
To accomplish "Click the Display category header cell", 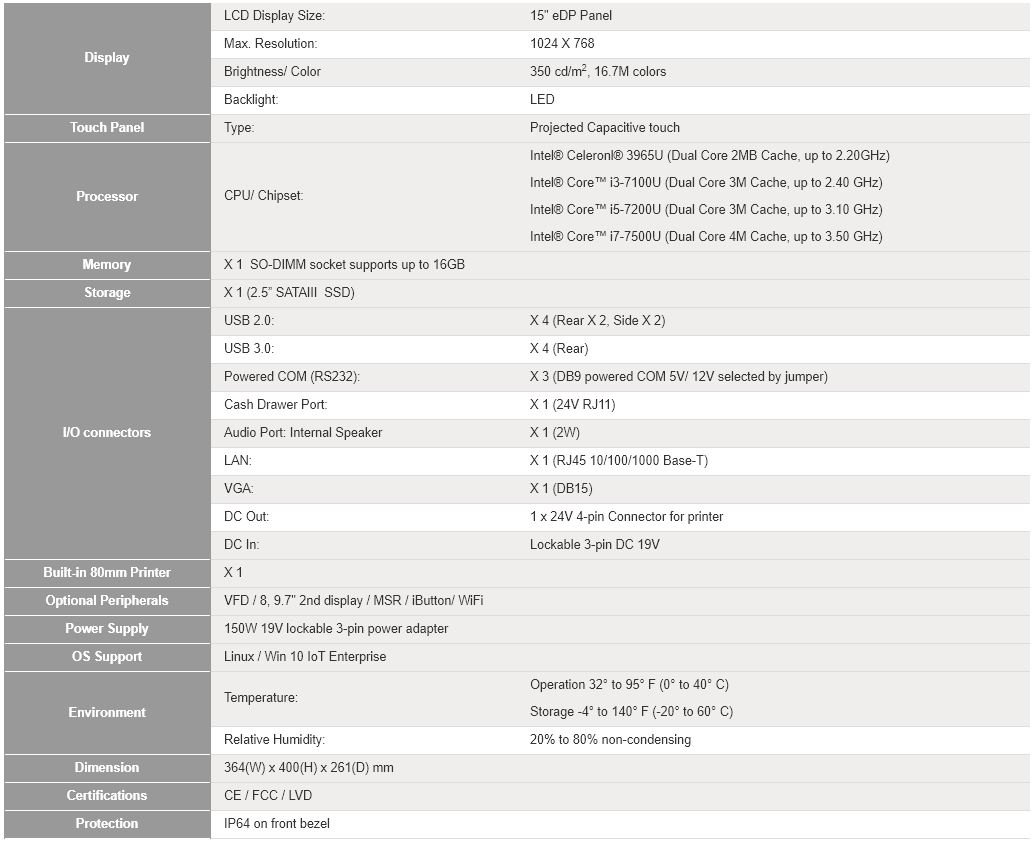I will coord(107,58).
